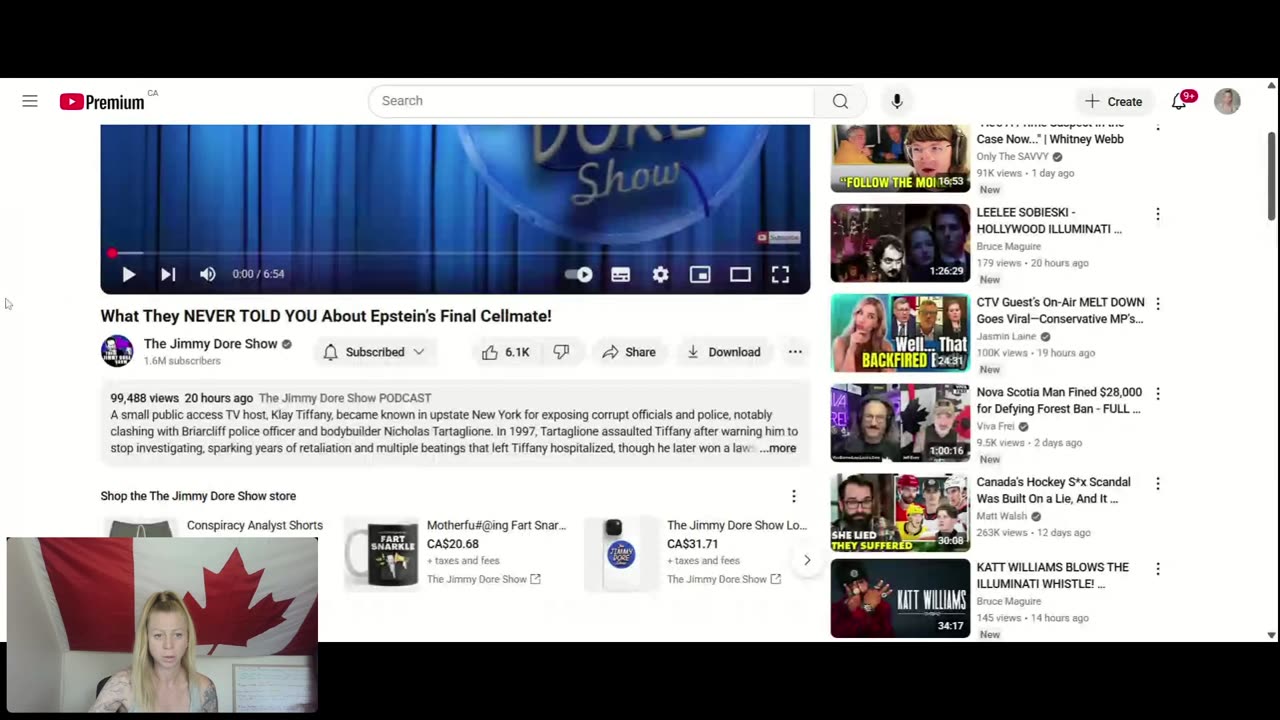Open the Create menu
This screenshot has width=1280, height=720.
point(1114,101)
